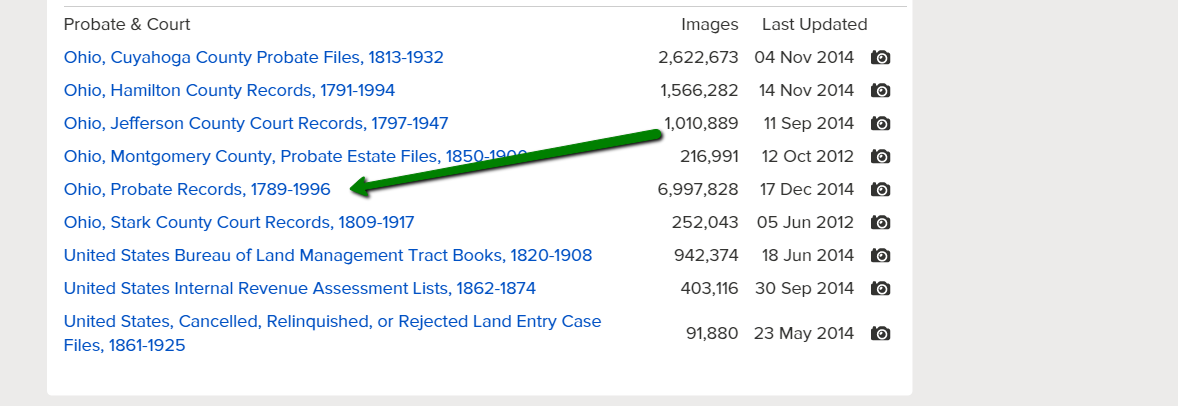Click camera icon for Hamilton County Records
Screen dimensions: 1178x406
pyautogui.click(x=880, y=91)
